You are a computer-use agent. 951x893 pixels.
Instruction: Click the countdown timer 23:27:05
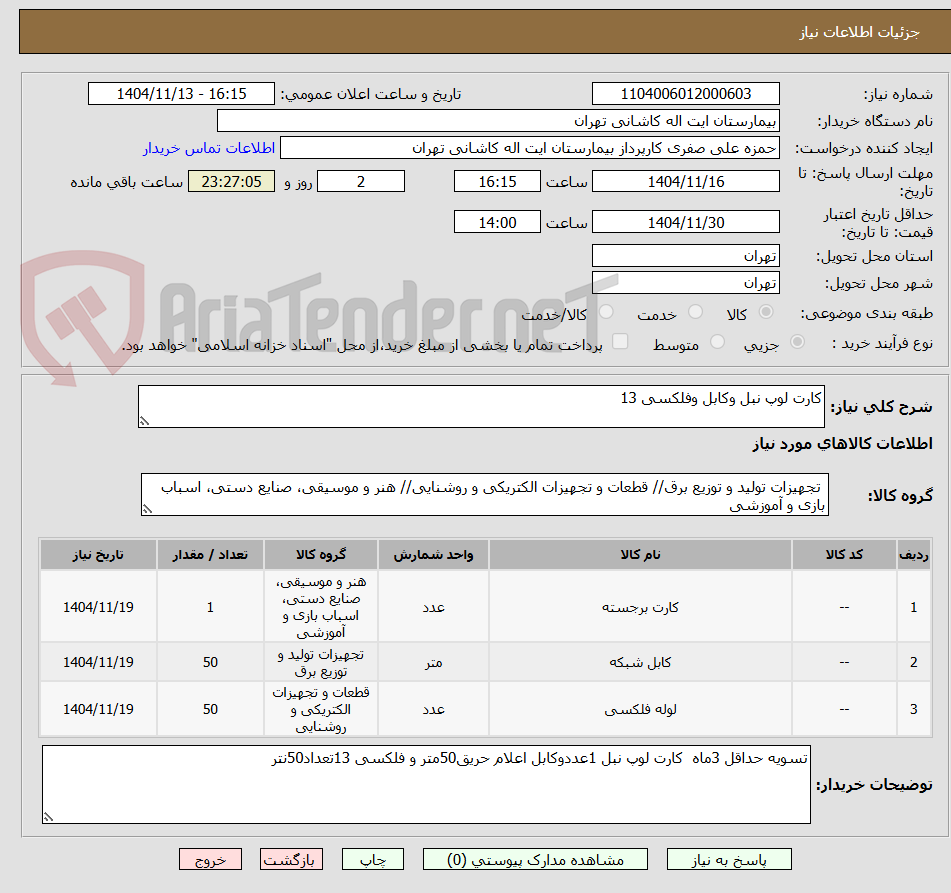click(x=232, y=181)
